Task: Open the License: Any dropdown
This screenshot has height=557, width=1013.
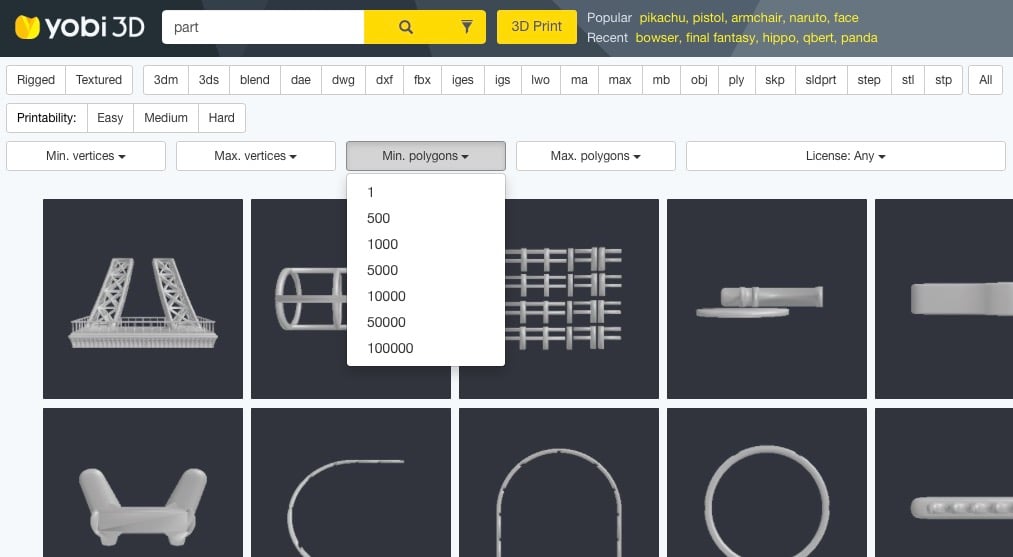Action: pyautogui.click(x=845, y=156)
